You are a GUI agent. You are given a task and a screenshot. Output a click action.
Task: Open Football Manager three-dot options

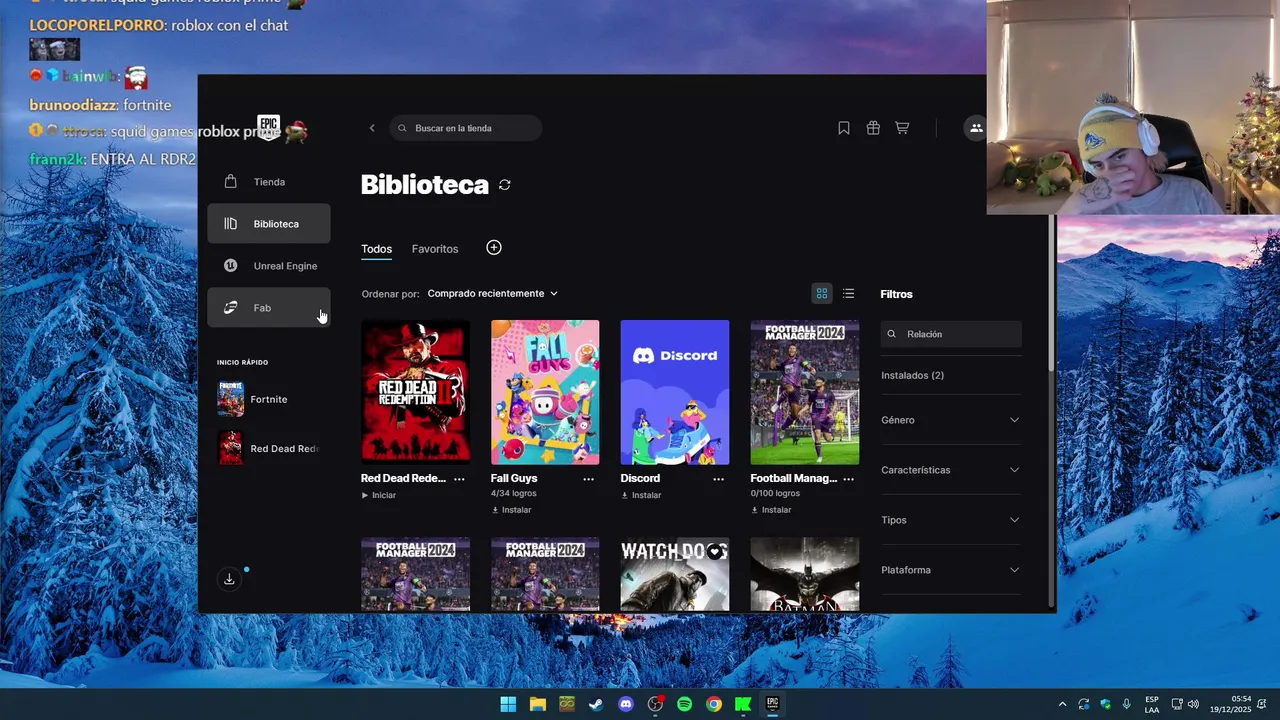click(848, 479)
